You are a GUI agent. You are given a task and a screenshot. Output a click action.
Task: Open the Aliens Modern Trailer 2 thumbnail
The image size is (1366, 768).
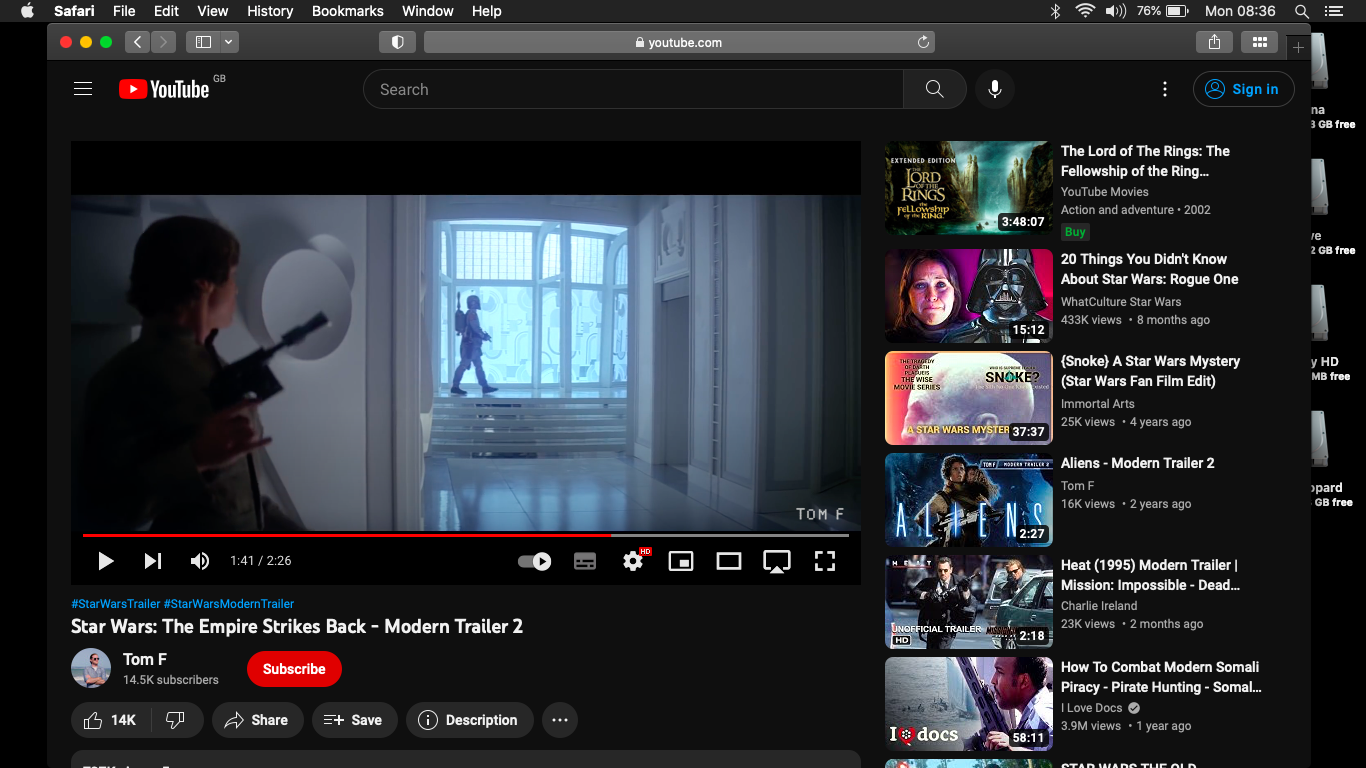968,500
